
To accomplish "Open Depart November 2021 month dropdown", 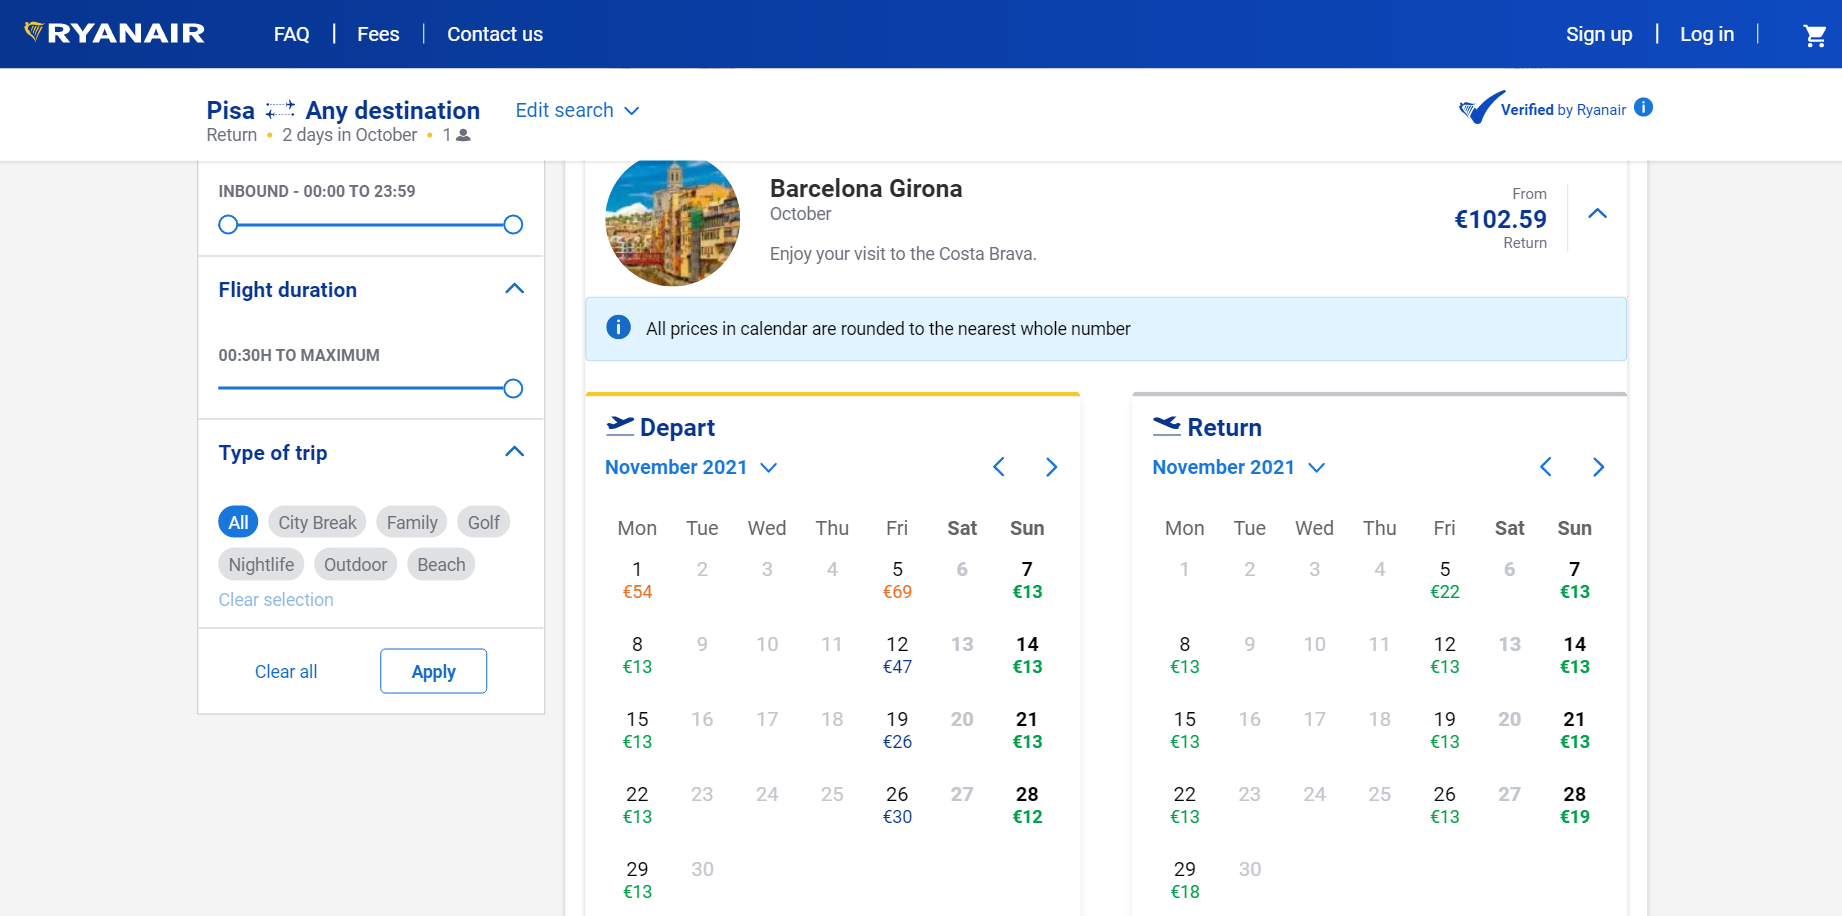I will click(691, 467).
